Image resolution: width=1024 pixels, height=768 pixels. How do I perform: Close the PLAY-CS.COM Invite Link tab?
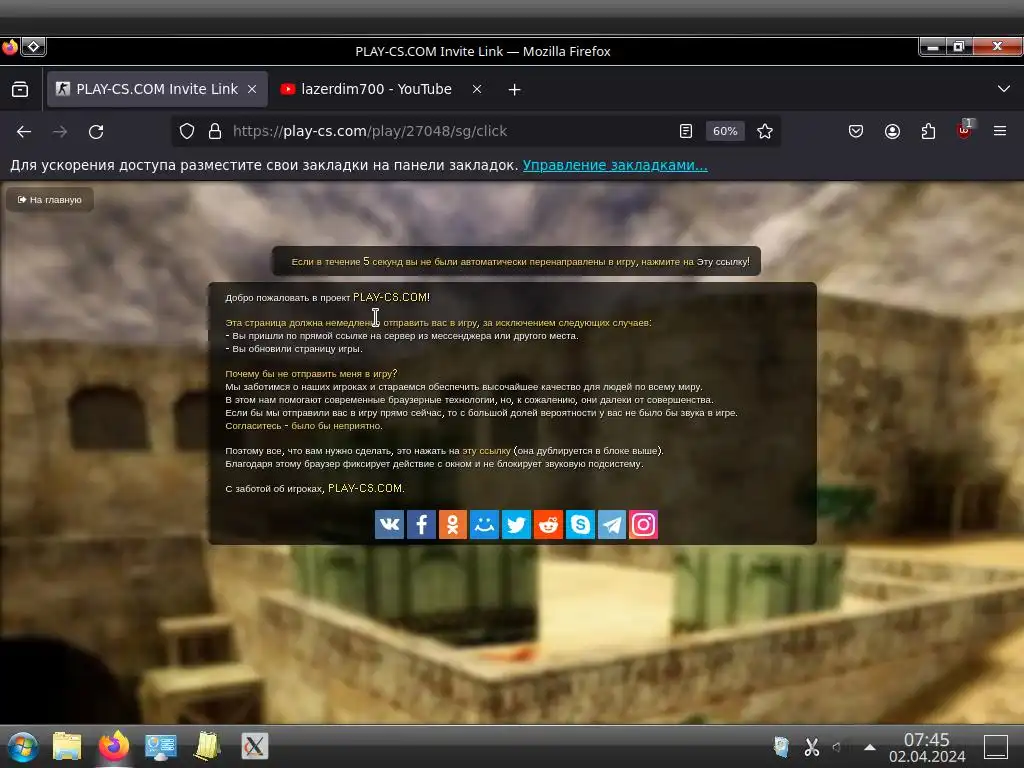point(252,89)
